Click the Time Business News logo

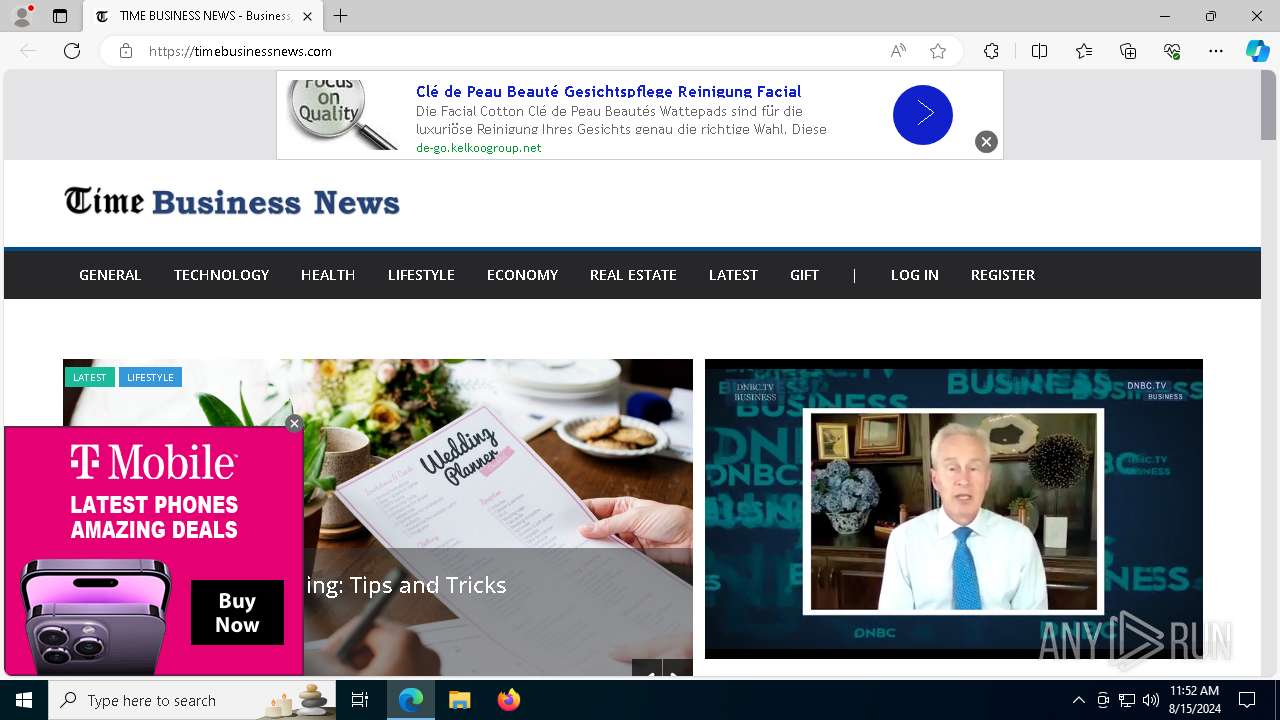(232, 202)
